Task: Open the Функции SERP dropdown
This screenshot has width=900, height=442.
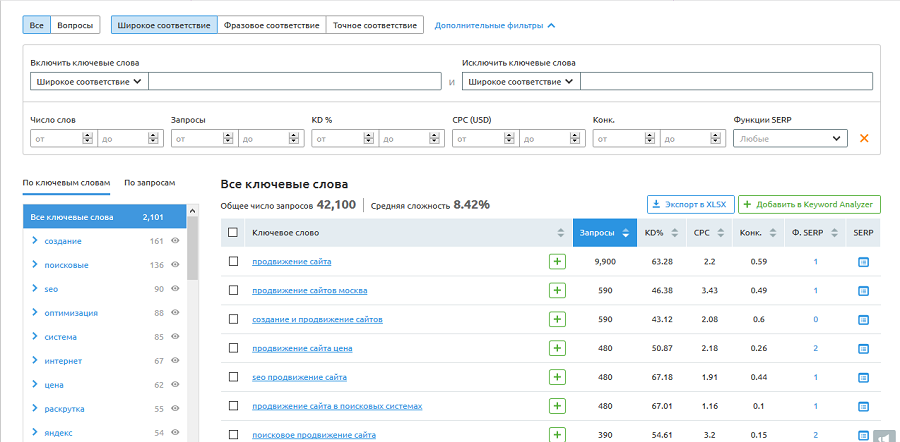Action: point(790,138)
